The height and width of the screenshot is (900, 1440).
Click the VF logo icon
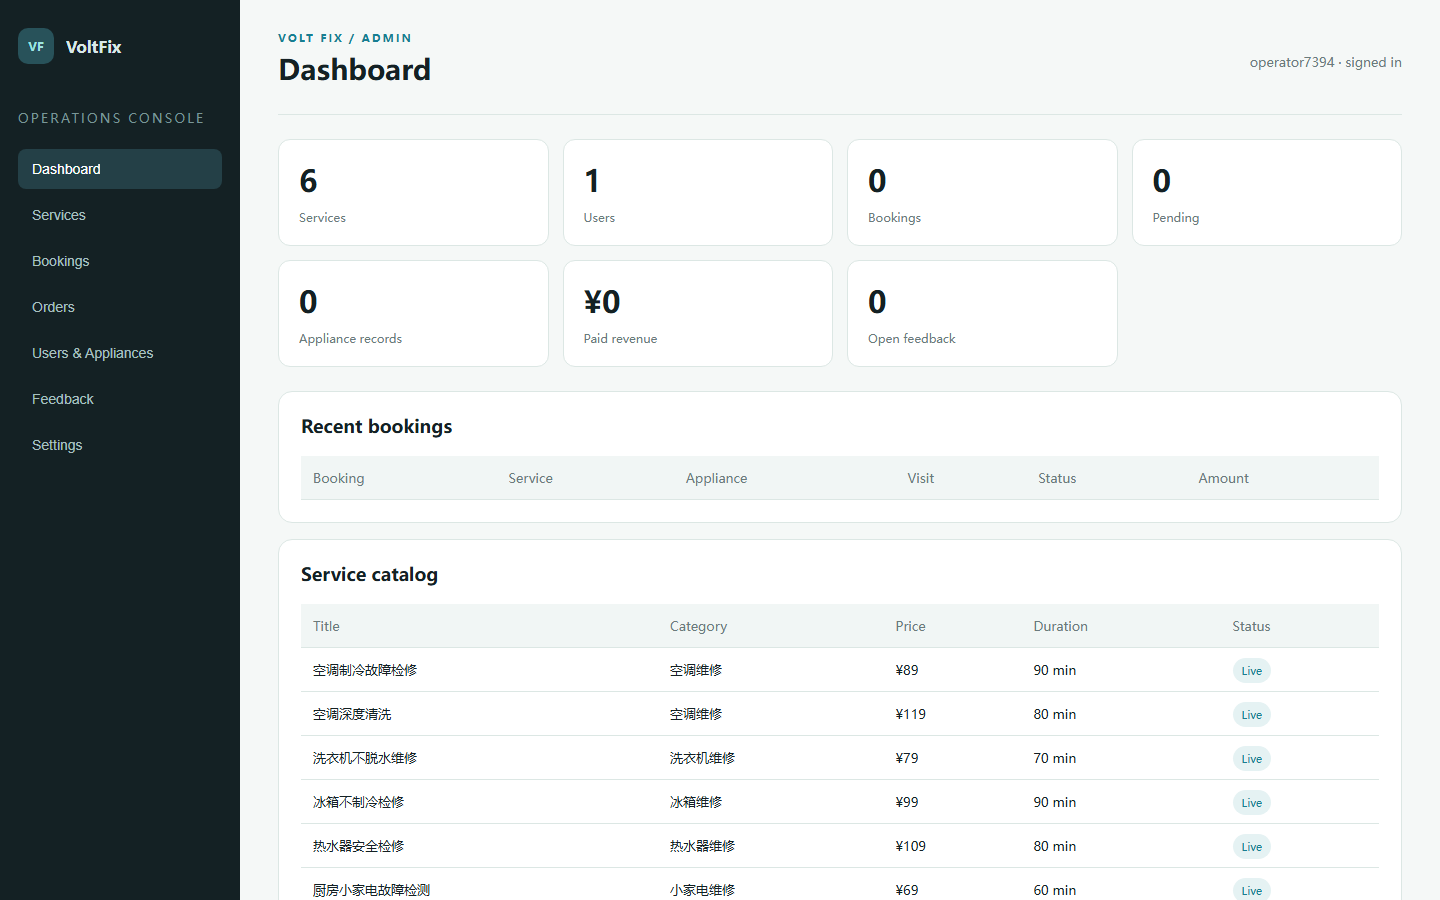[36, 46]
